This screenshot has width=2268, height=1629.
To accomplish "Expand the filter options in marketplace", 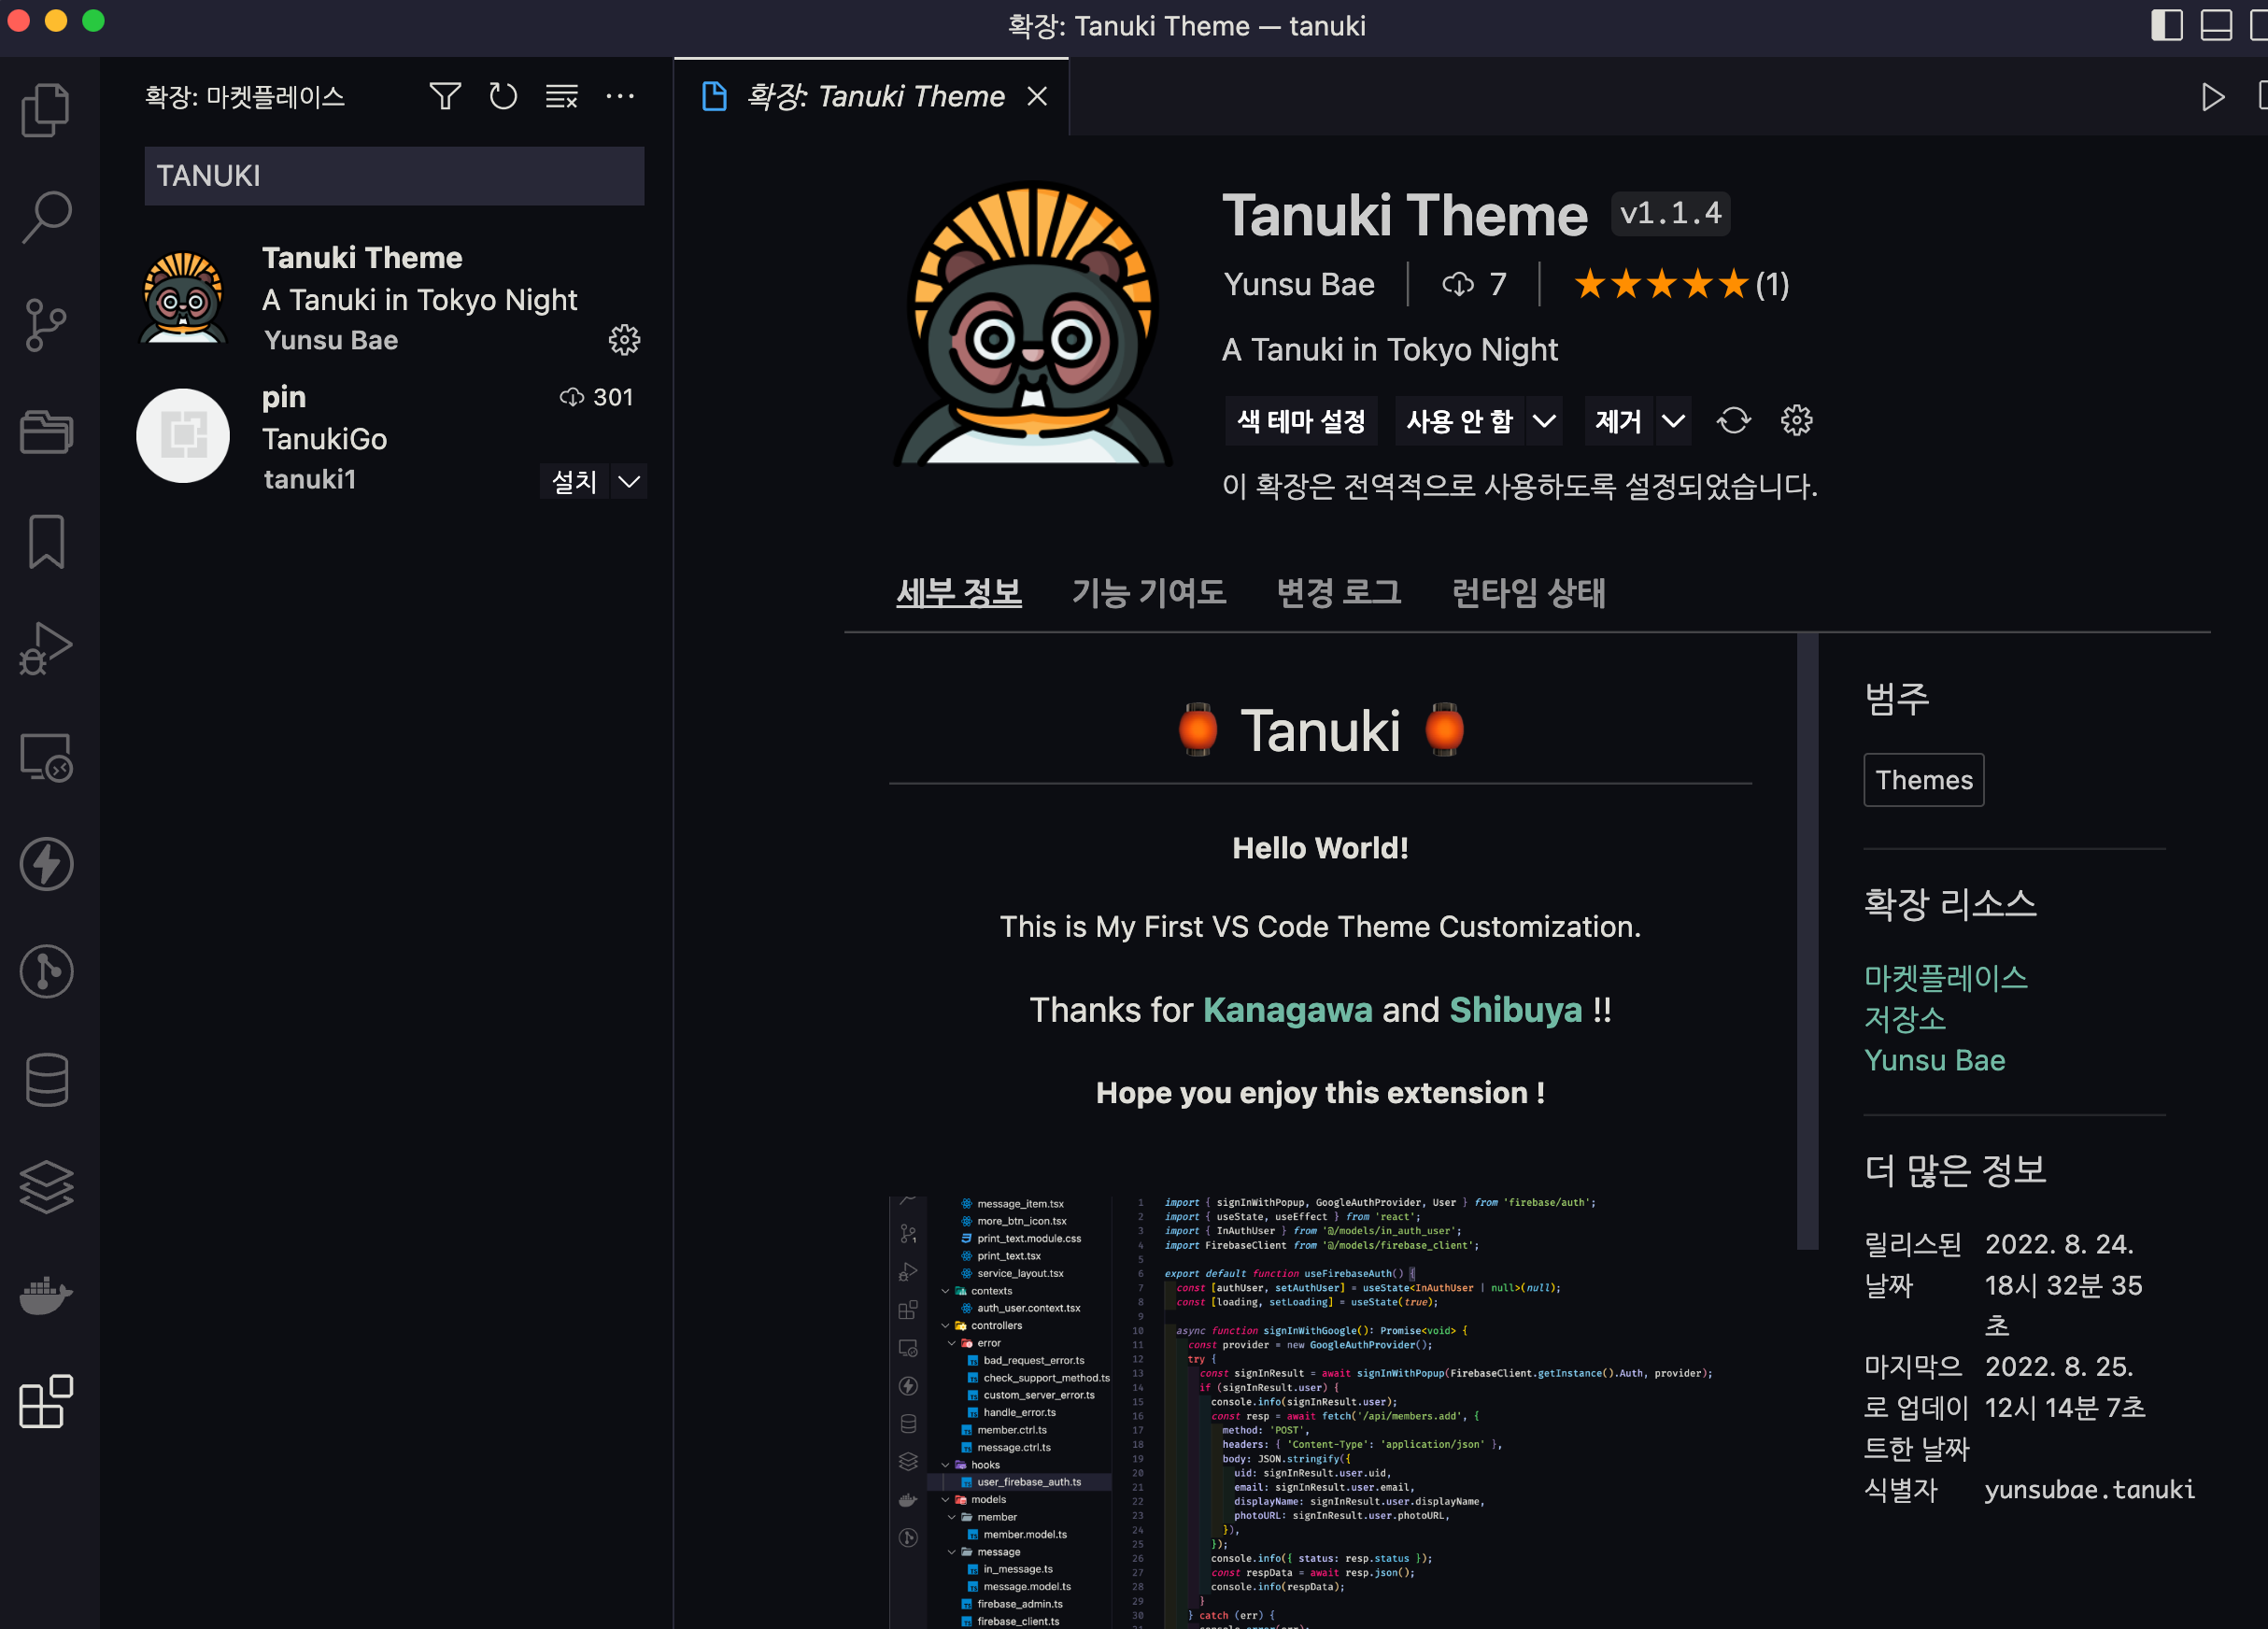I will coord(444,97).
